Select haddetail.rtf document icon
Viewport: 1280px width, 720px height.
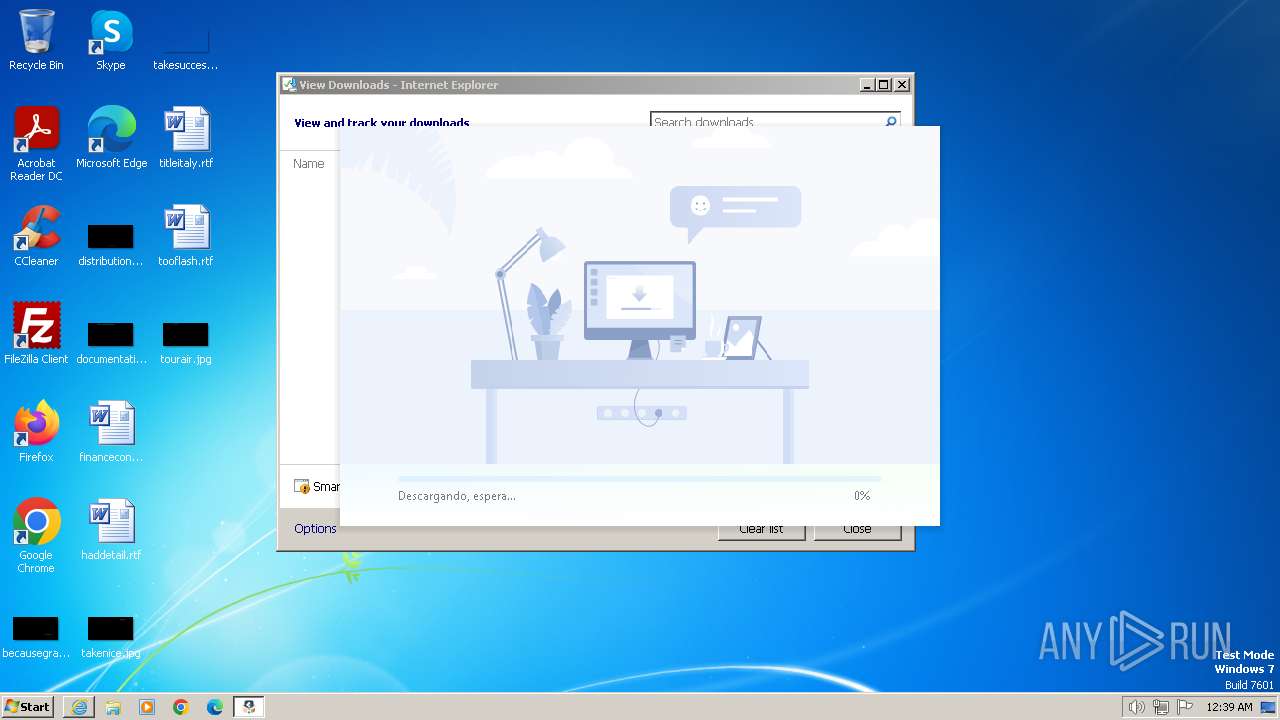(x=111, y=530)
